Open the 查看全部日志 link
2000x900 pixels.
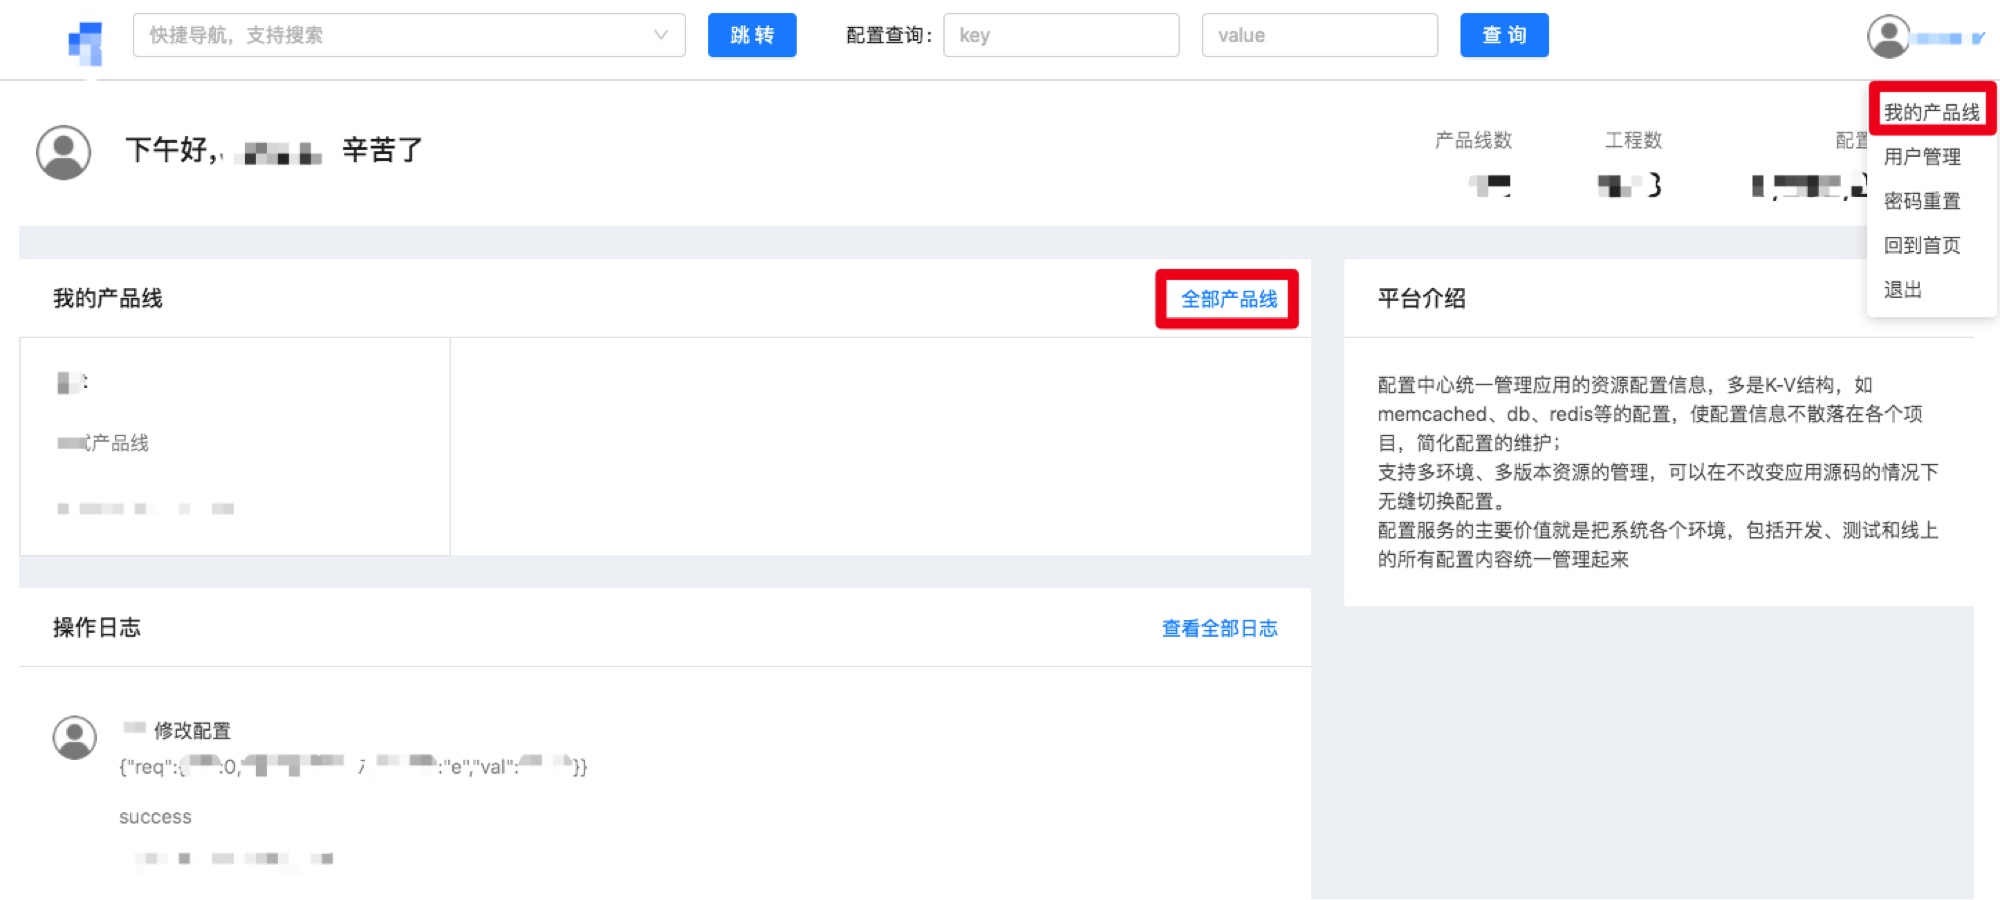[x=1220, y=628]
